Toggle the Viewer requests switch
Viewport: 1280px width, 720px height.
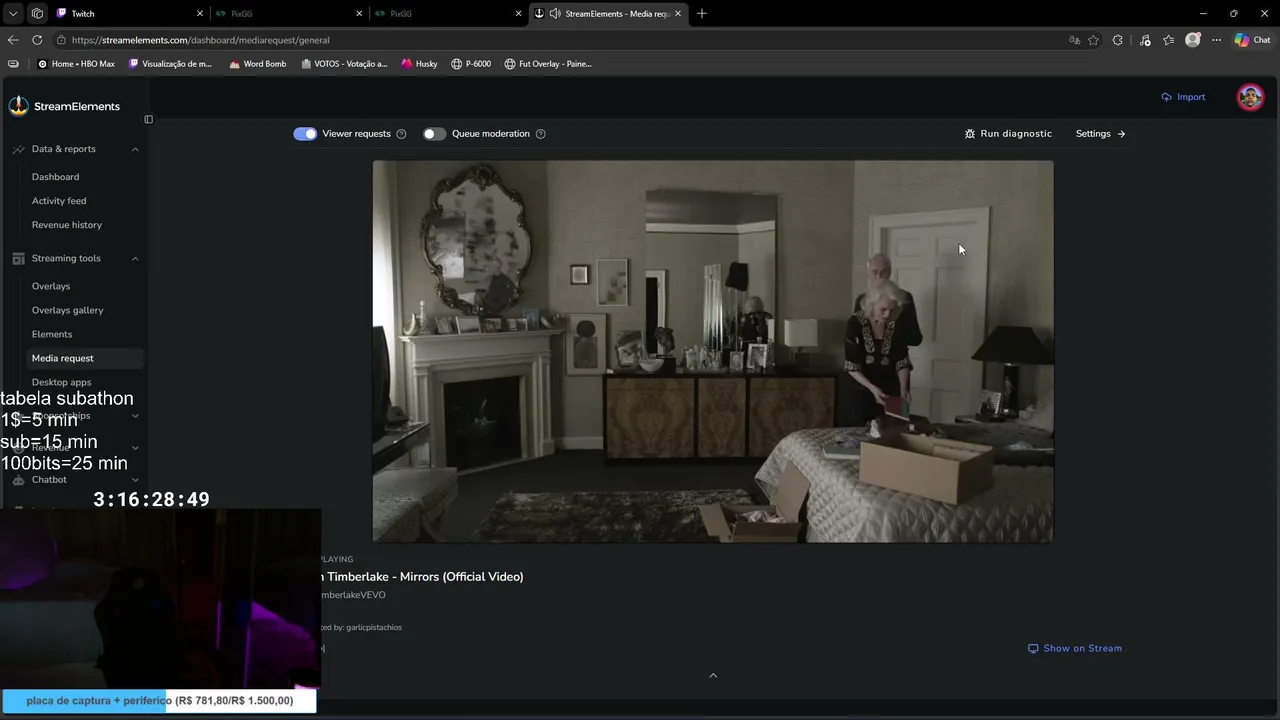[305, 134]
